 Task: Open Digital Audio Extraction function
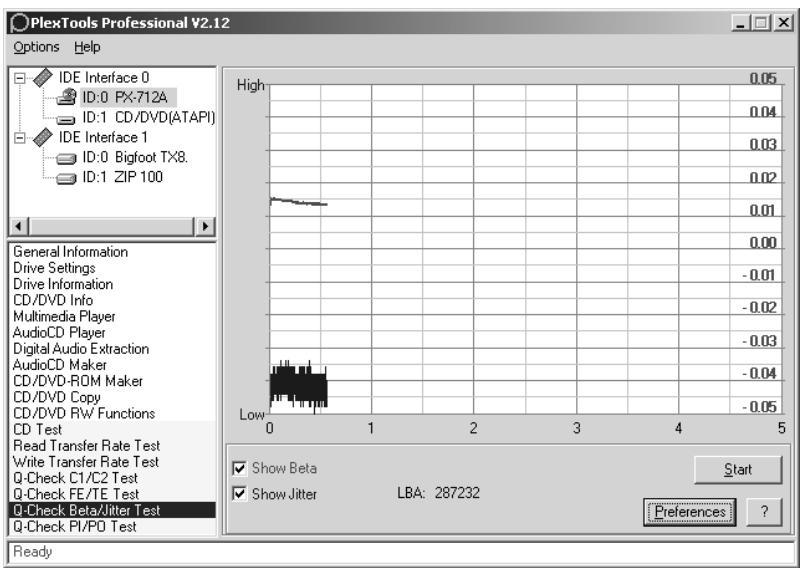(x=81, y=349)
